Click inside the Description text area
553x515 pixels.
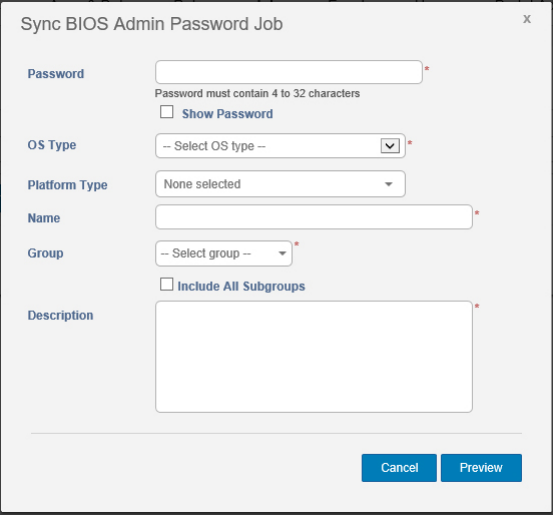[314, 357]
